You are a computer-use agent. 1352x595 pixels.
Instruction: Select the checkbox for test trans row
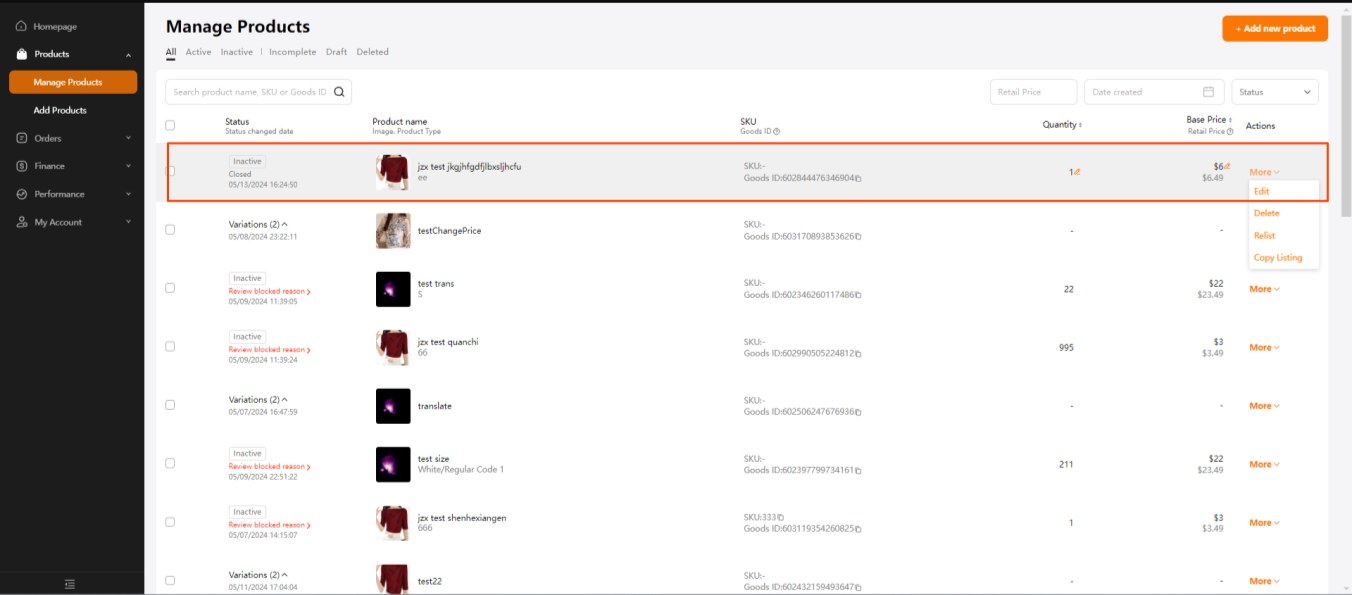(x=170, y=288)
